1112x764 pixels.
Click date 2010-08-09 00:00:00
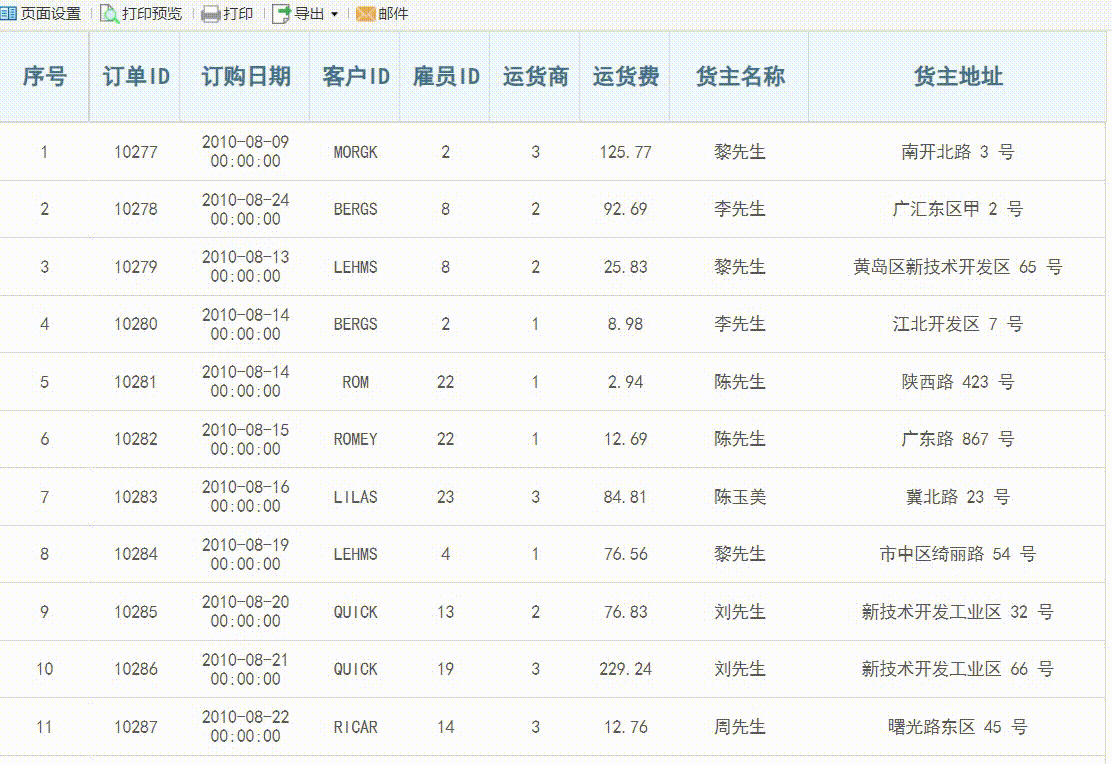(245, 152)
